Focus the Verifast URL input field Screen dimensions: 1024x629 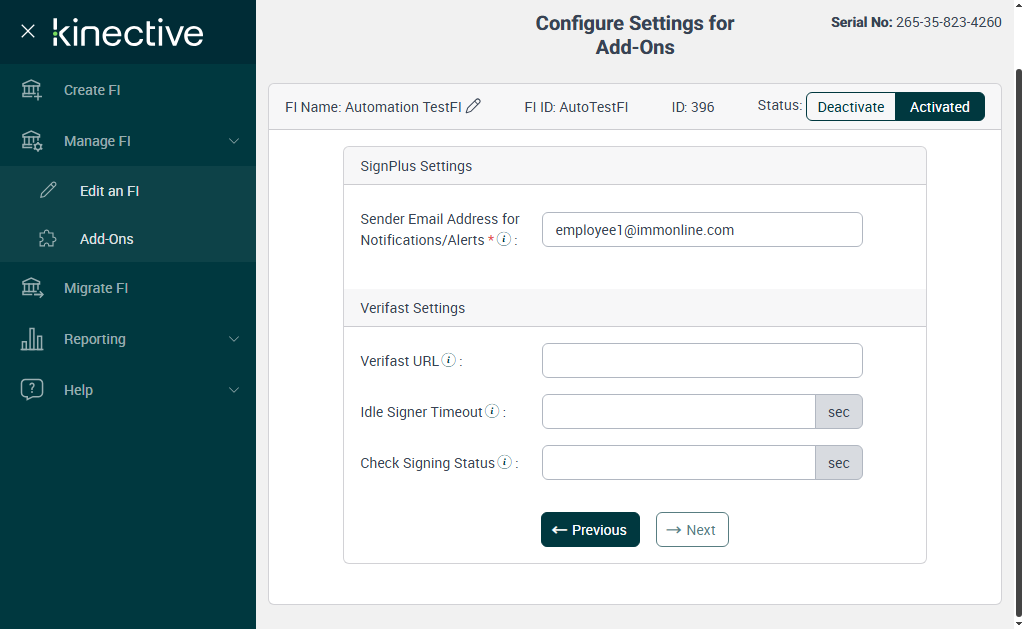pos(702,361)
